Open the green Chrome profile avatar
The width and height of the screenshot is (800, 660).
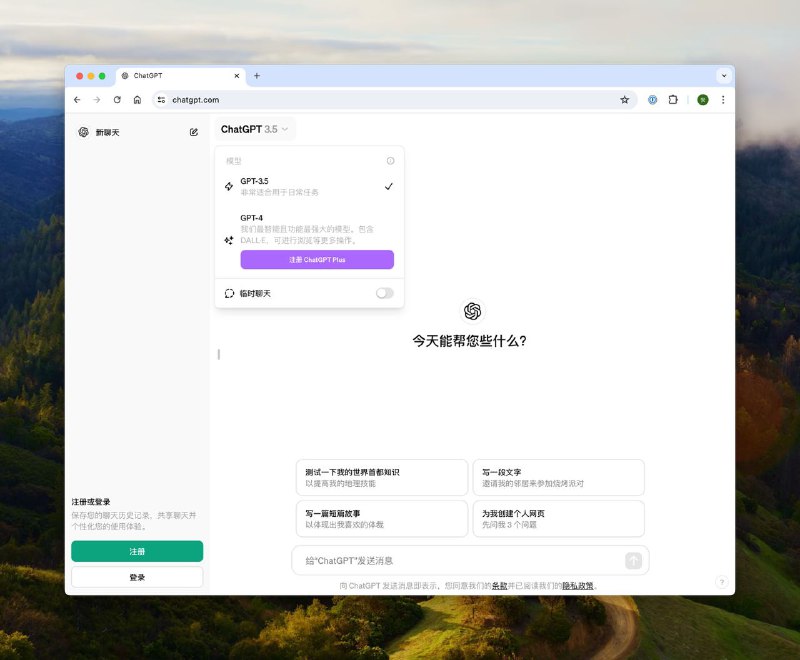click(703, 100)
